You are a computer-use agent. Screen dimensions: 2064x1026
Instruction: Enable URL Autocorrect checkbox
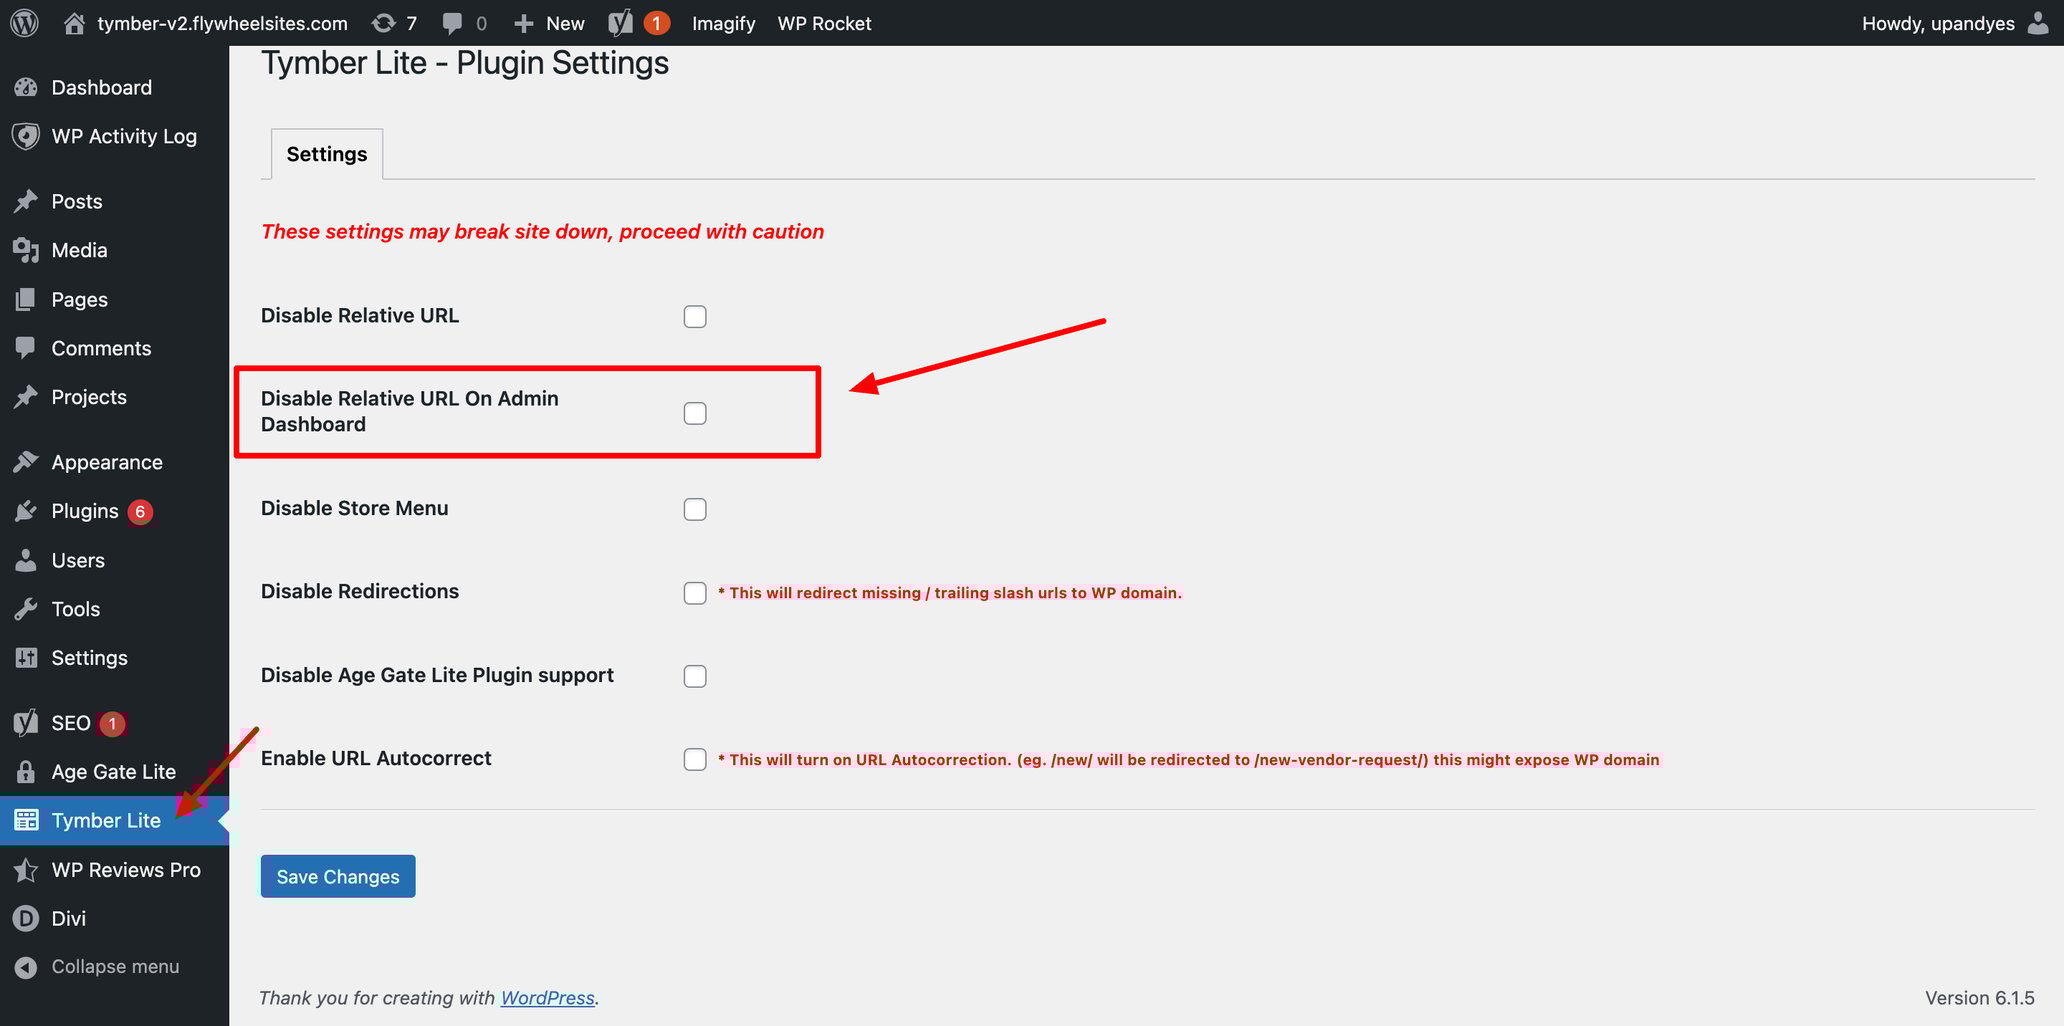(695, 759)
